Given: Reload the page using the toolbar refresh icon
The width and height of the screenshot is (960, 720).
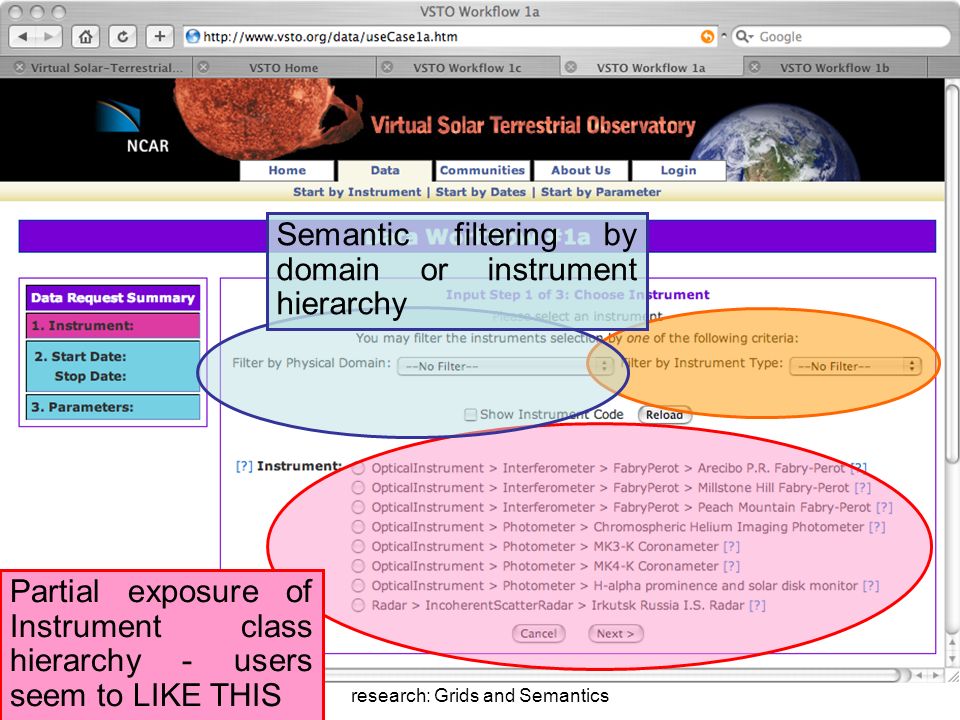Looking at the screenshot, I should point(122,37).
